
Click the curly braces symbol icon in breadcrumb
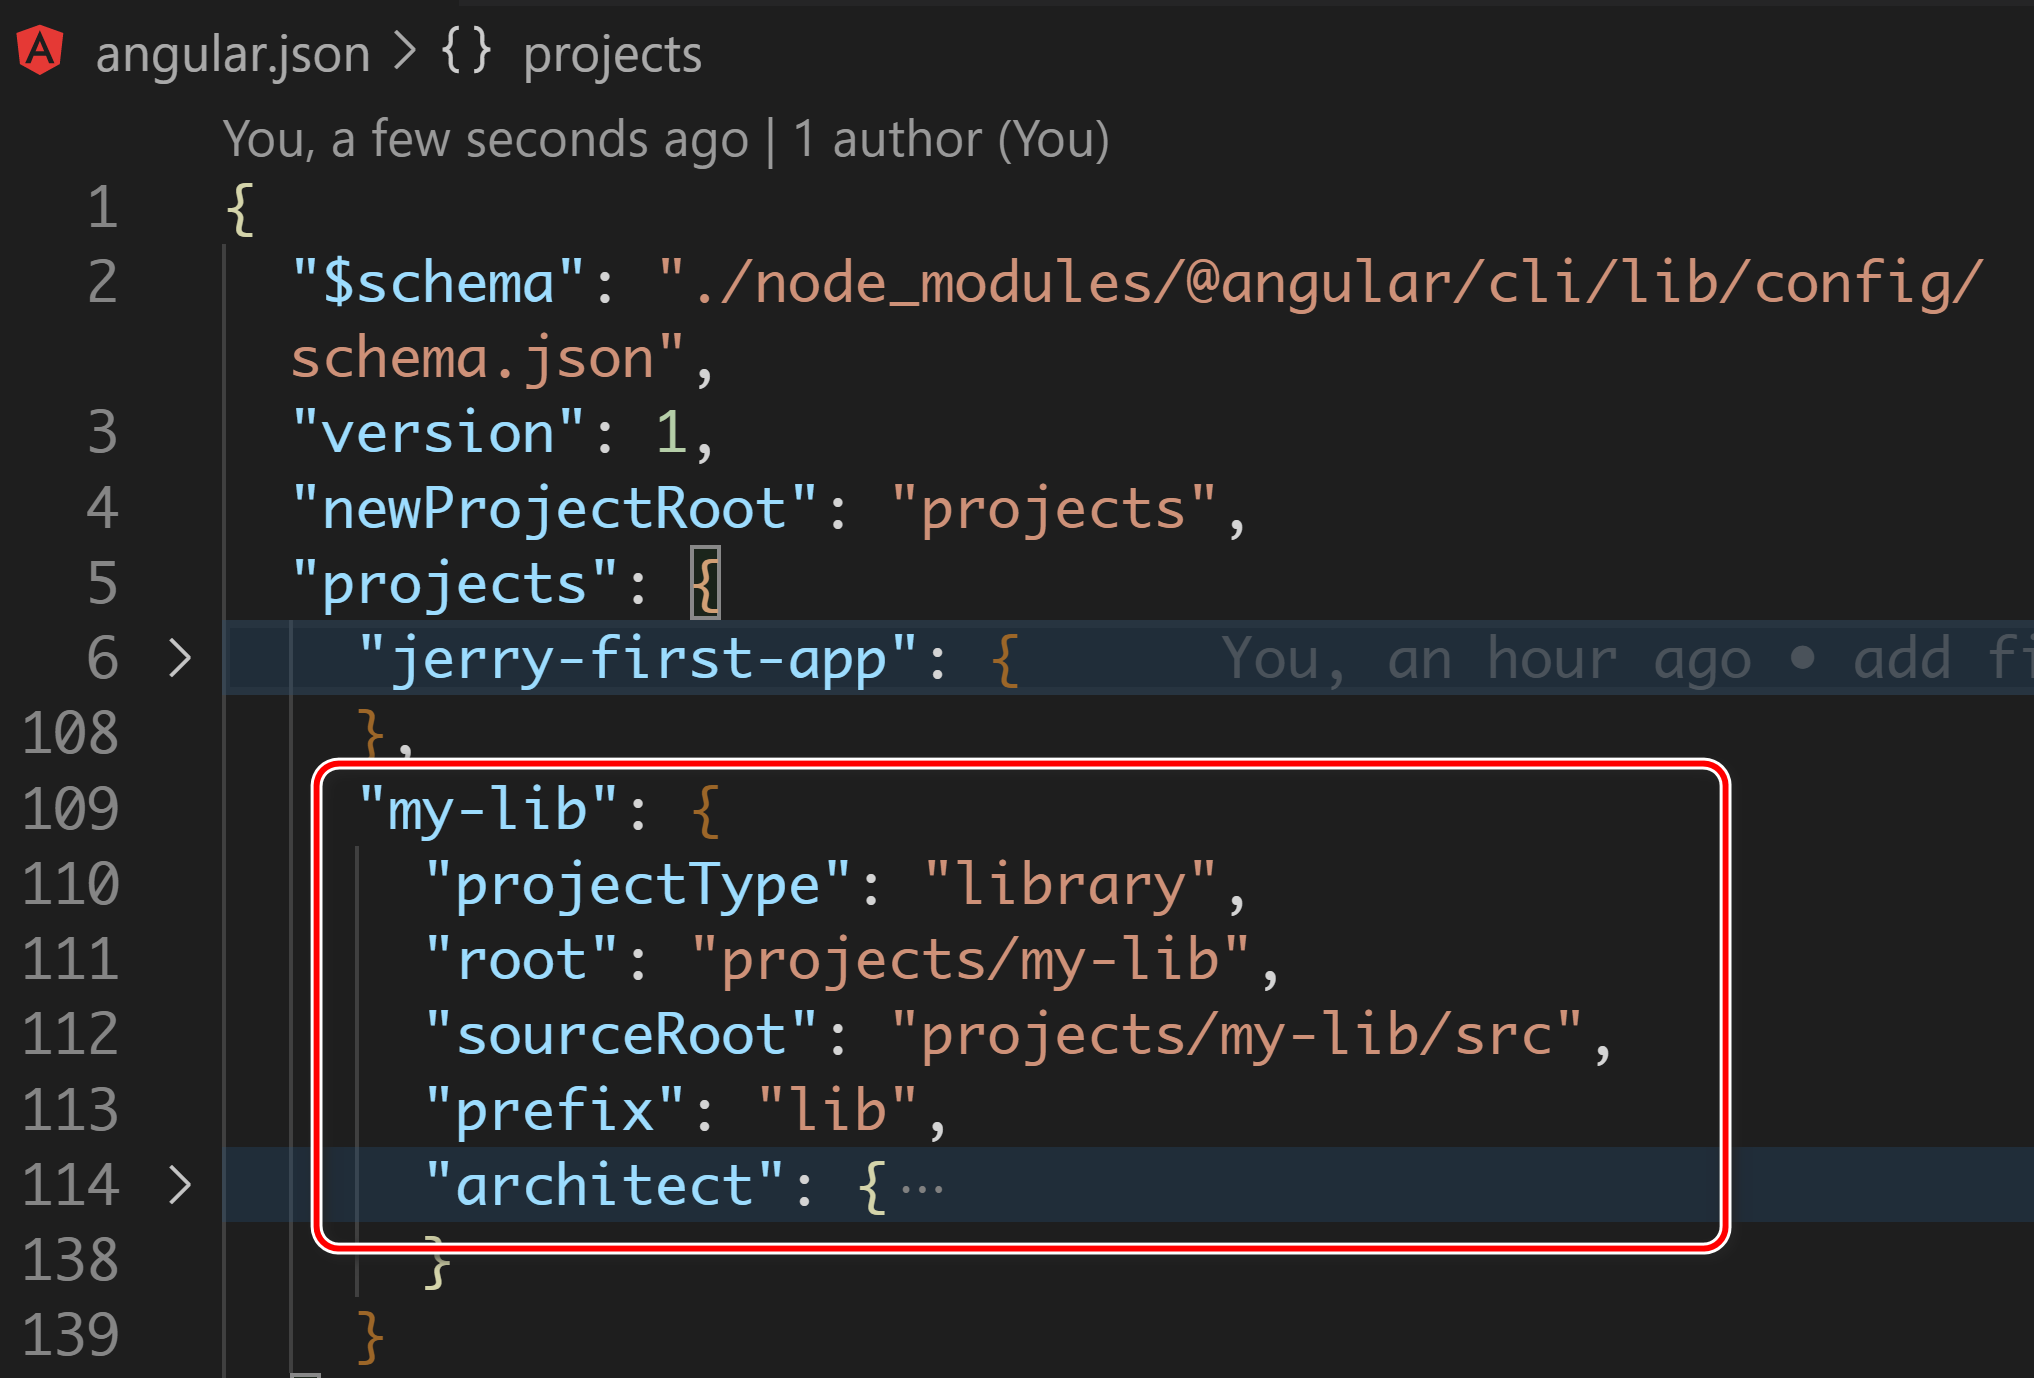tap(466, 52)
